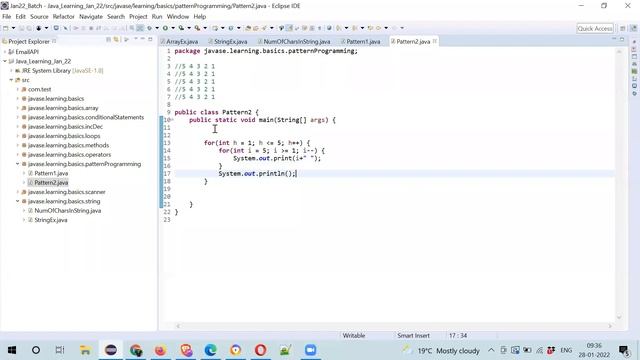This screenshot has width=640, height=360.
Task: Launch Debug with the bug icon
Action: coord(149,28)
